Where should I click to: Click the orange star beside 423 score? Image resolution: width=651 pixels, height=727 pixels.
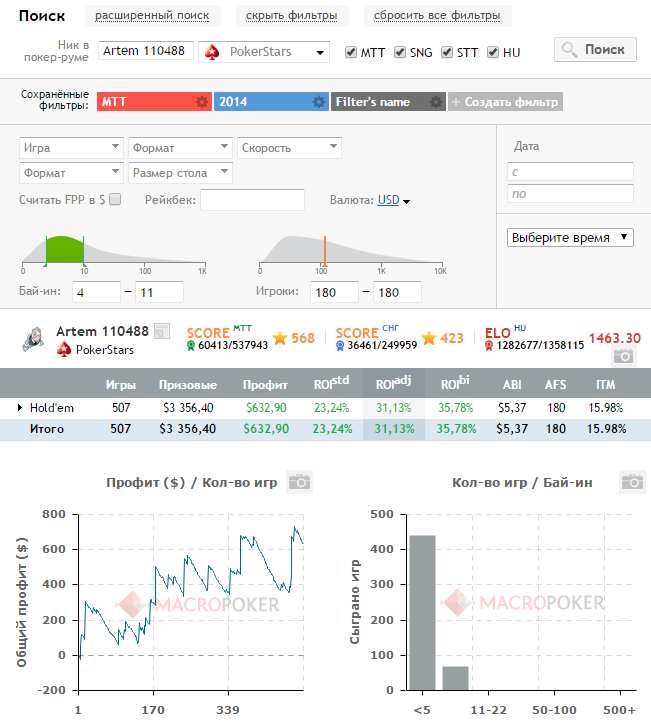(x=429, y=338)
